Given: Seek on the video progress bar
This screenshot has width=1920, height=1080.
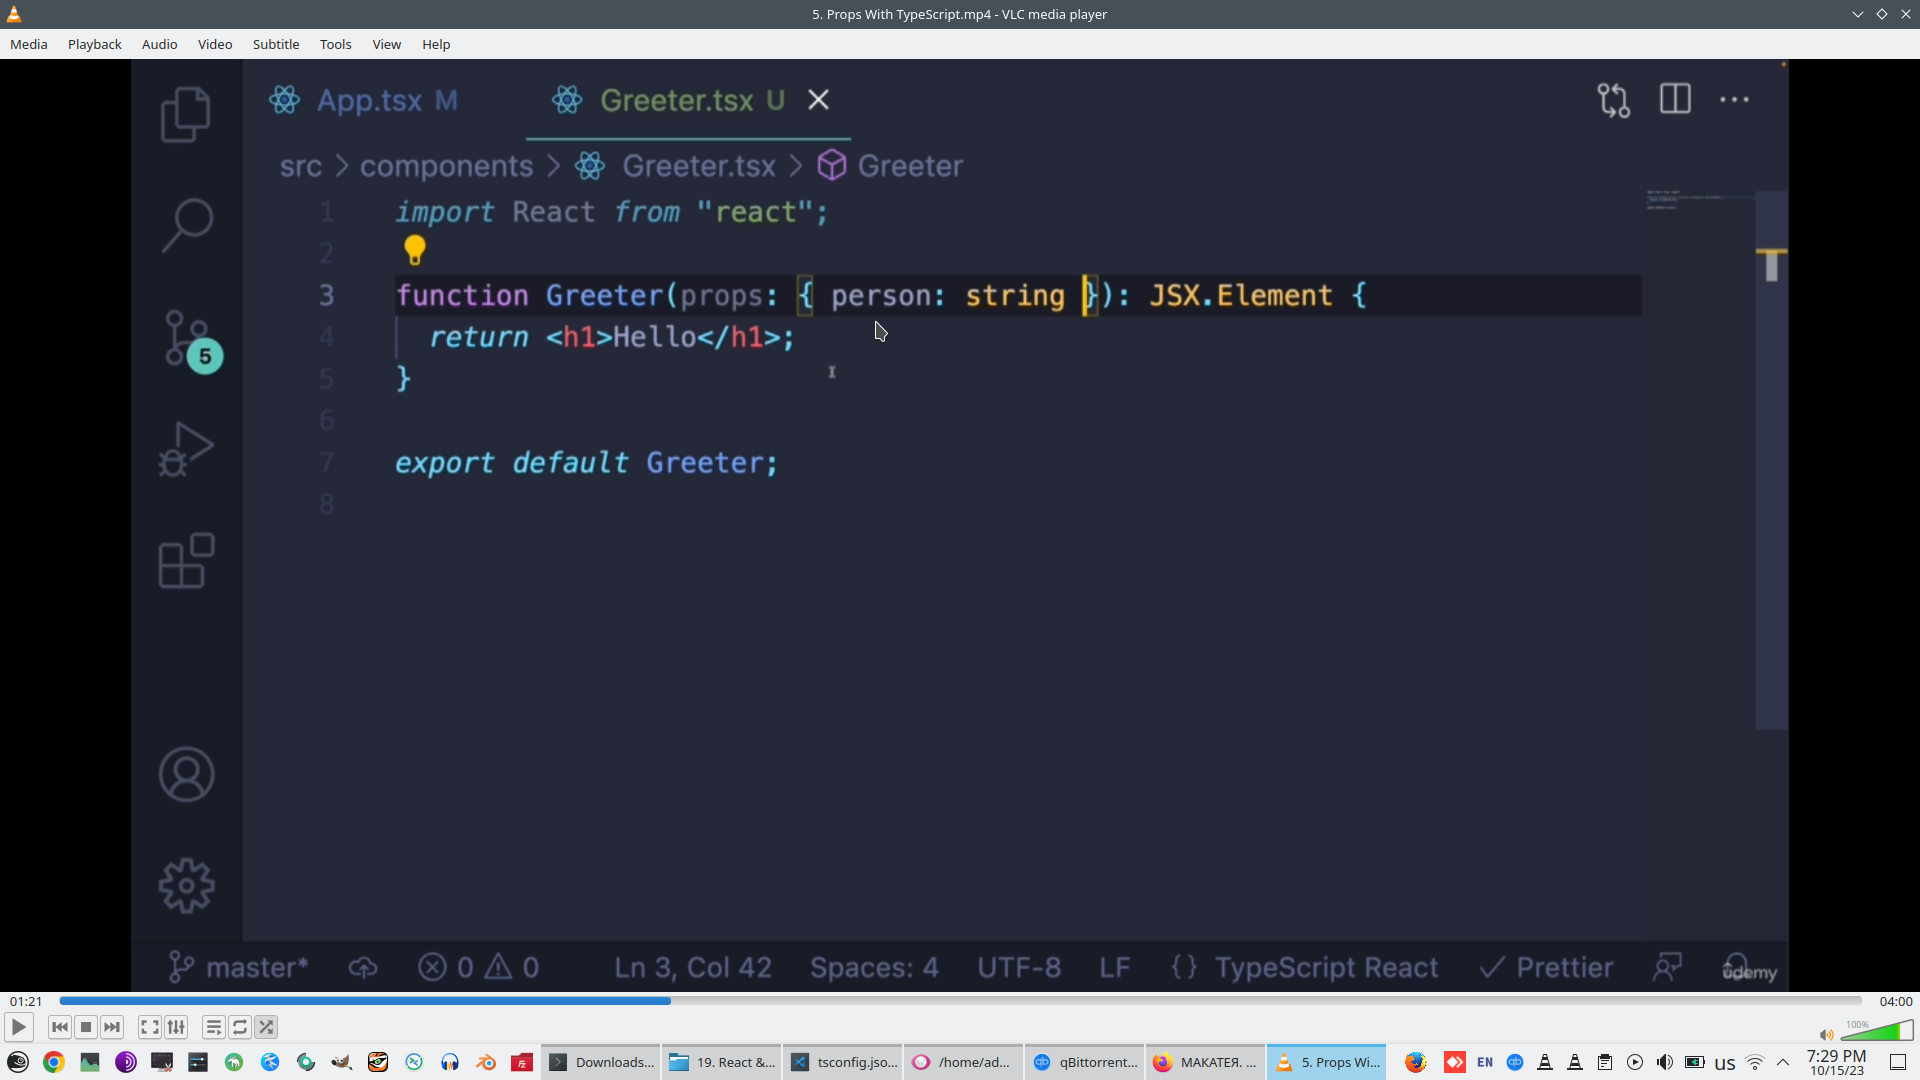Looking at the screenshot, I should 960,1001.
